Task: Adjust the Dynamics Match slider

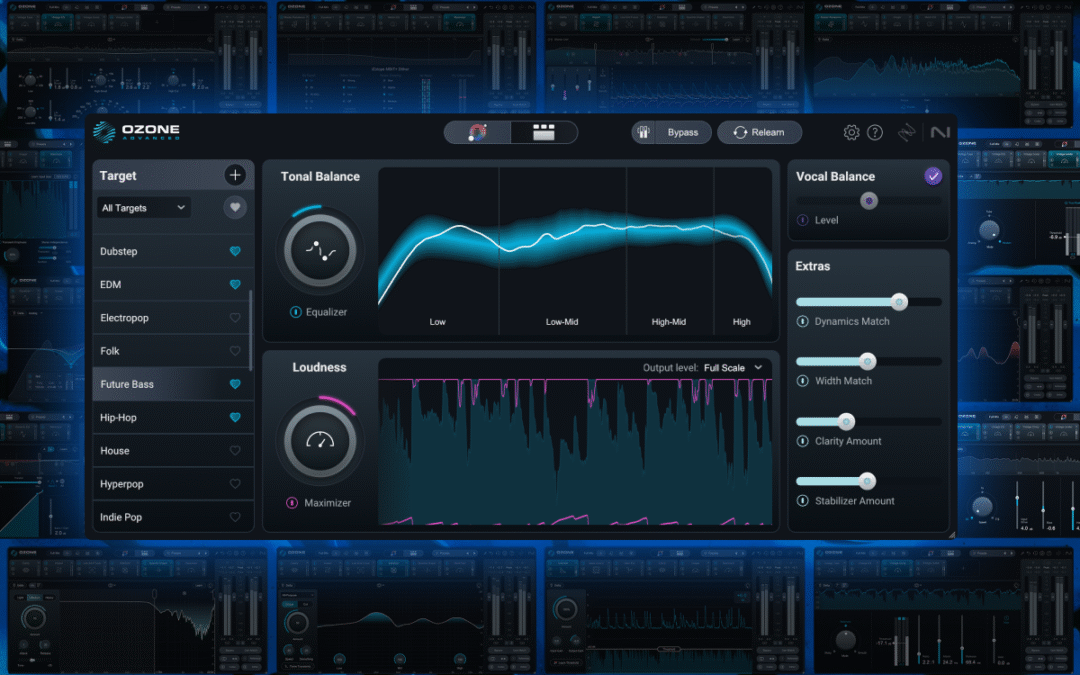Action: [x=869, y=302]
